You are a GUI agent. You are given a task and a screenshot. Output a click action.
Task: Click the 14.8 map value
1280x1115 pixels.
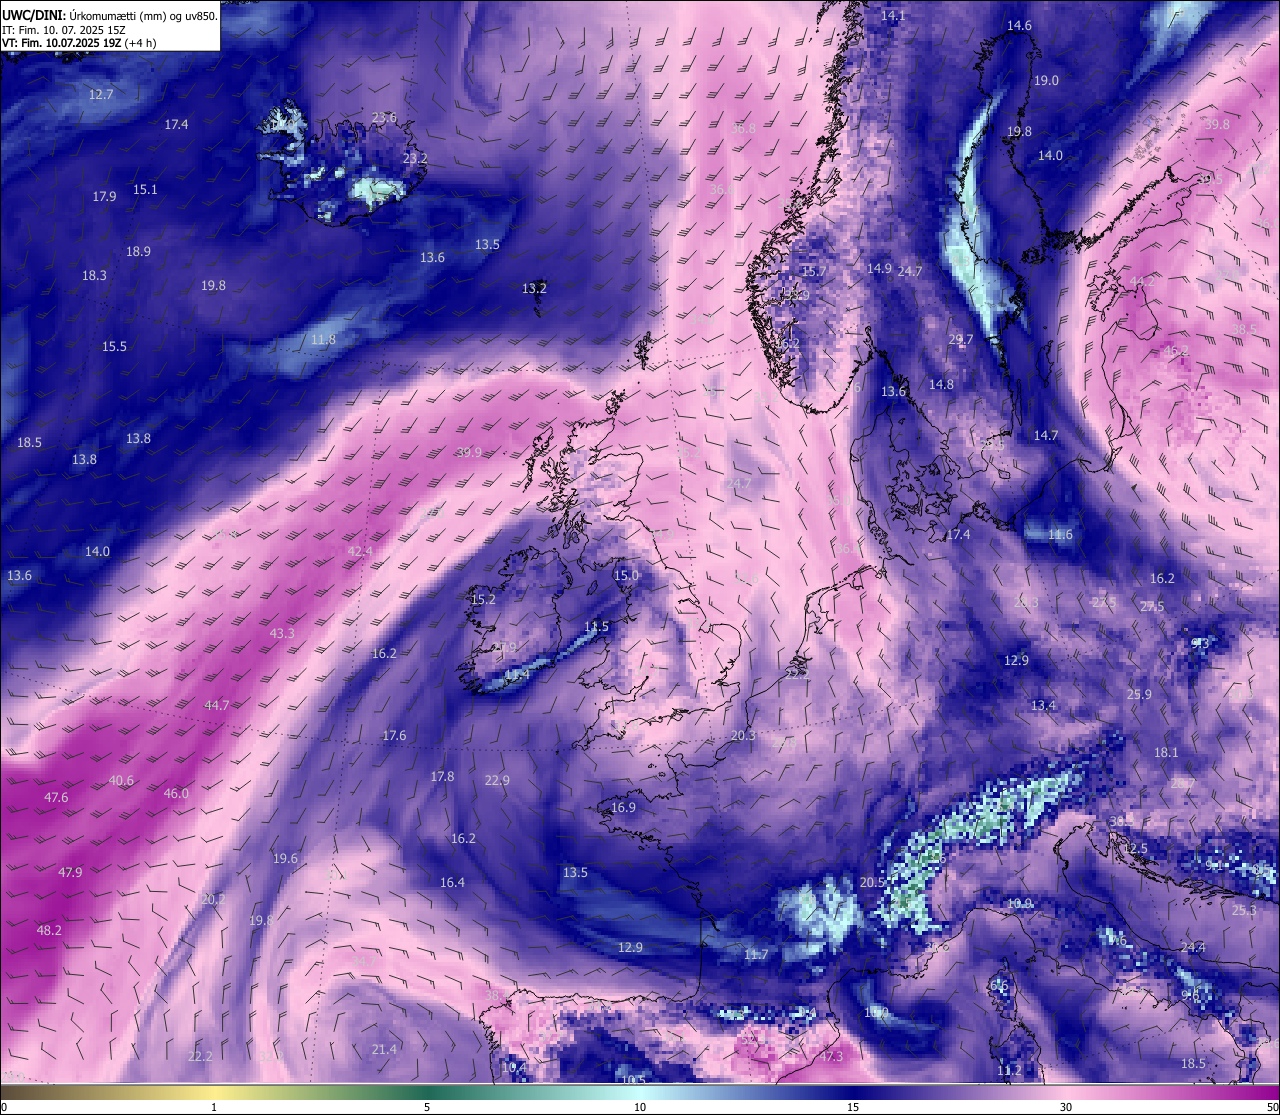tap(941, 385)
